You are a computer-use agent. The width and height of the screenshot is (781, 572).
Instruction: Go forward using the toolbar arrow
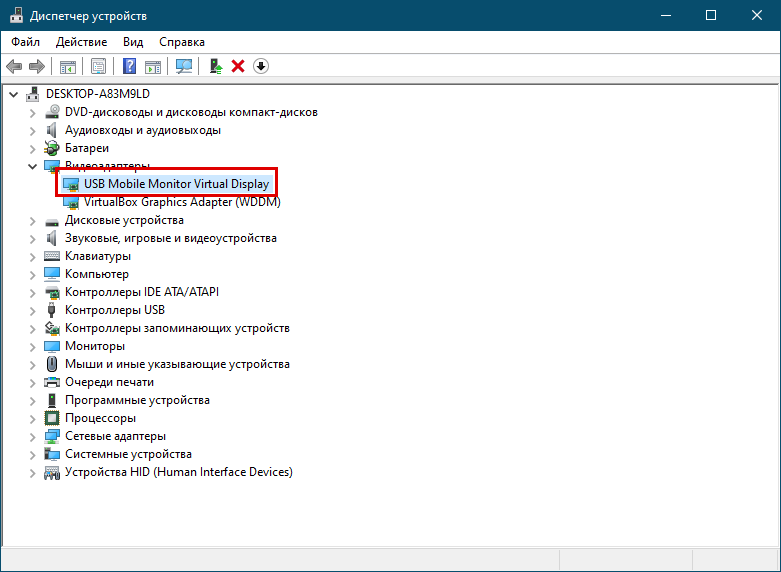click(x=37, y=66)
